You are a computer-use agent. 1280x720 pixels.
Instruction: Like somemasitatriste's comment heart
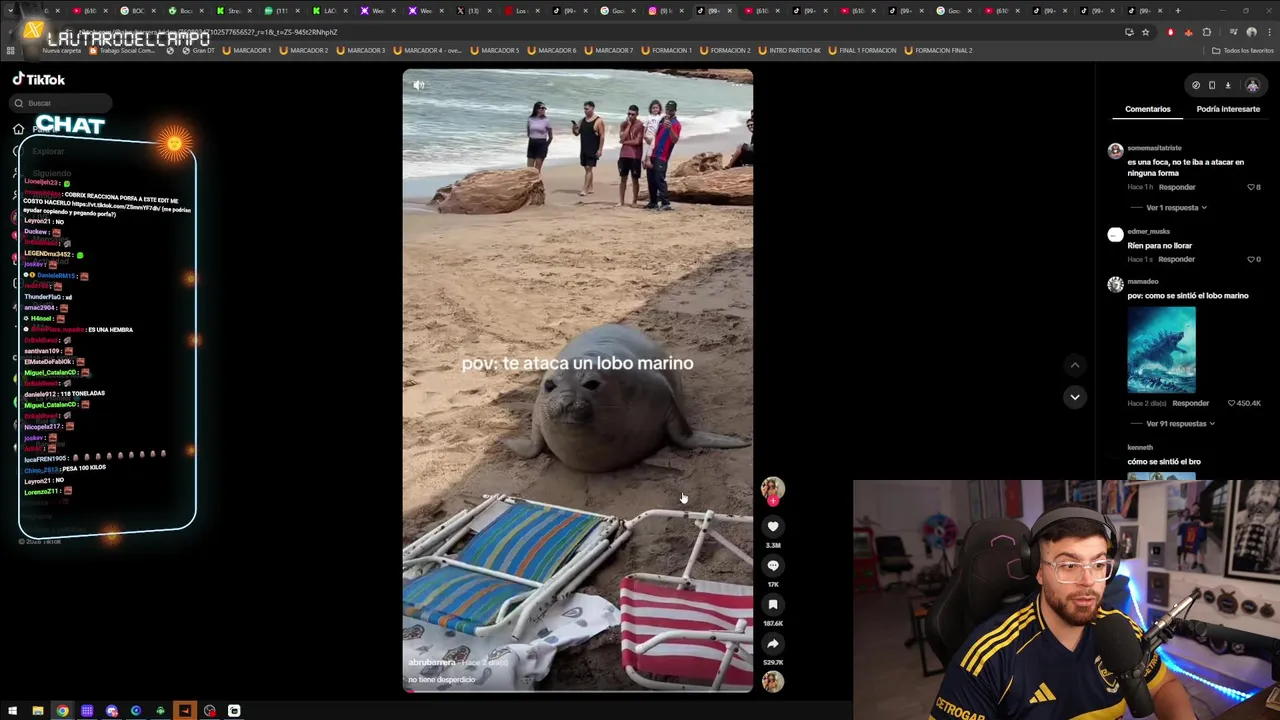[x=1252, y=187]
